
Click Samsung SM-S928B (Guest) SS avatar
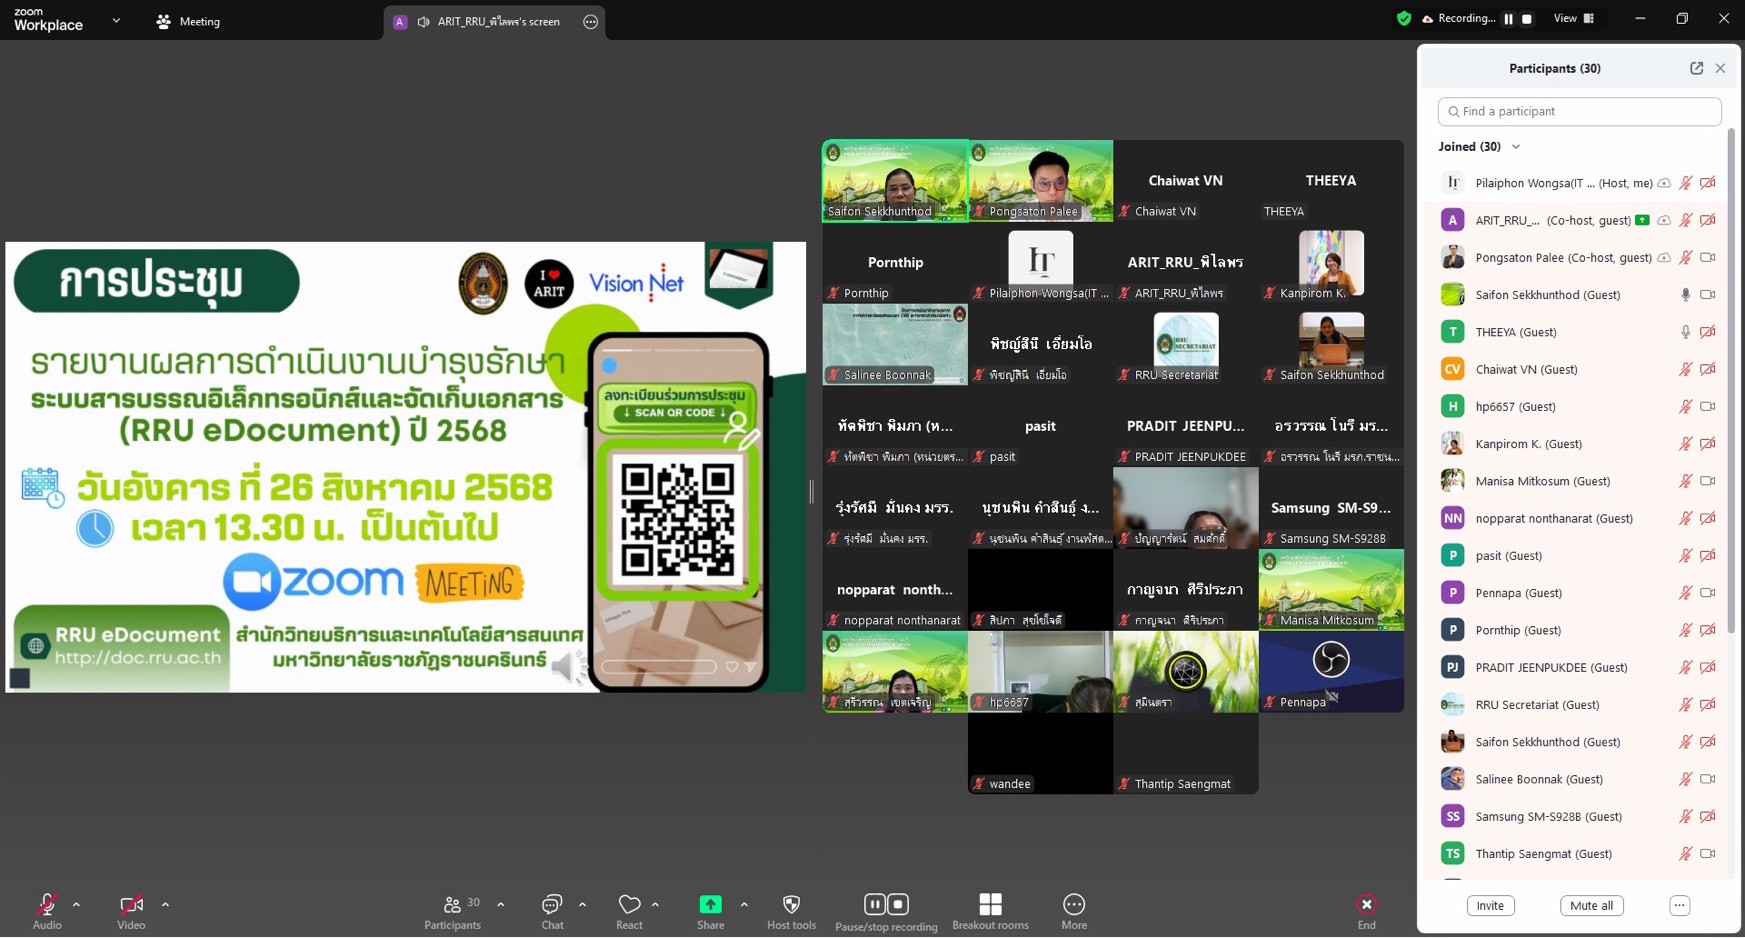click(x=1452, y=816)
